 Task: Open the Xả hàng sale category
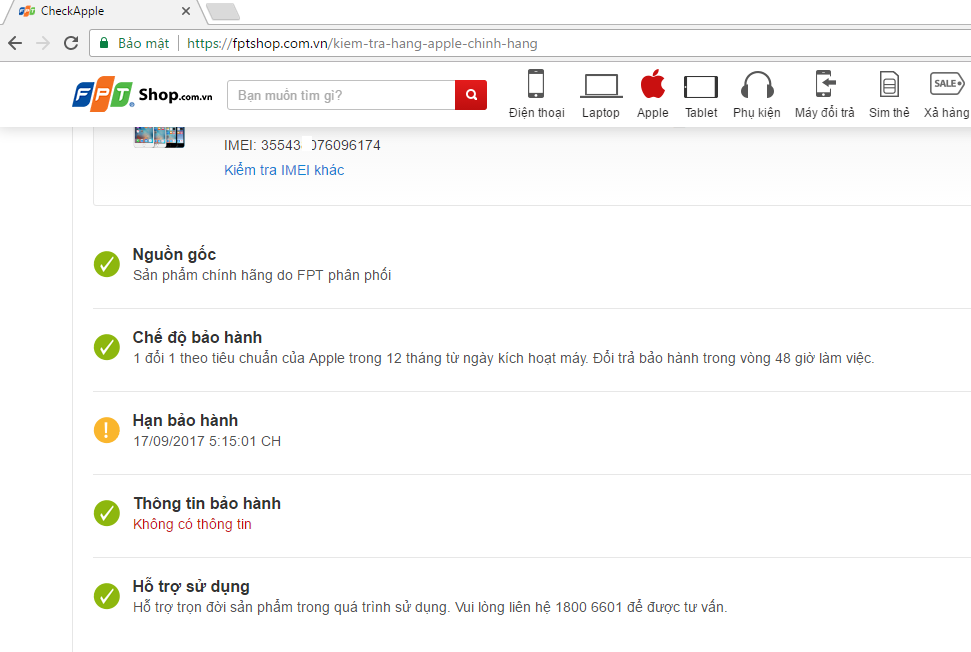coord(947,94)
